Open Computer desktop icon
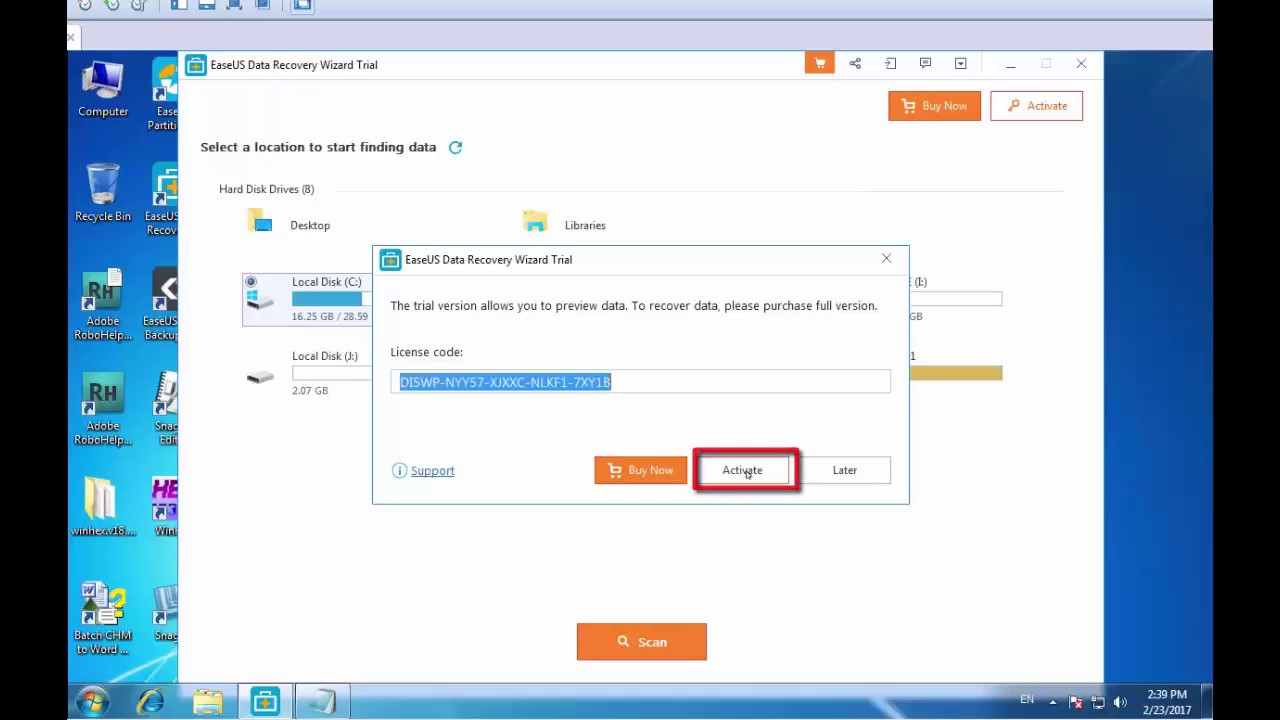1280x720 pixels. (103, 89)
